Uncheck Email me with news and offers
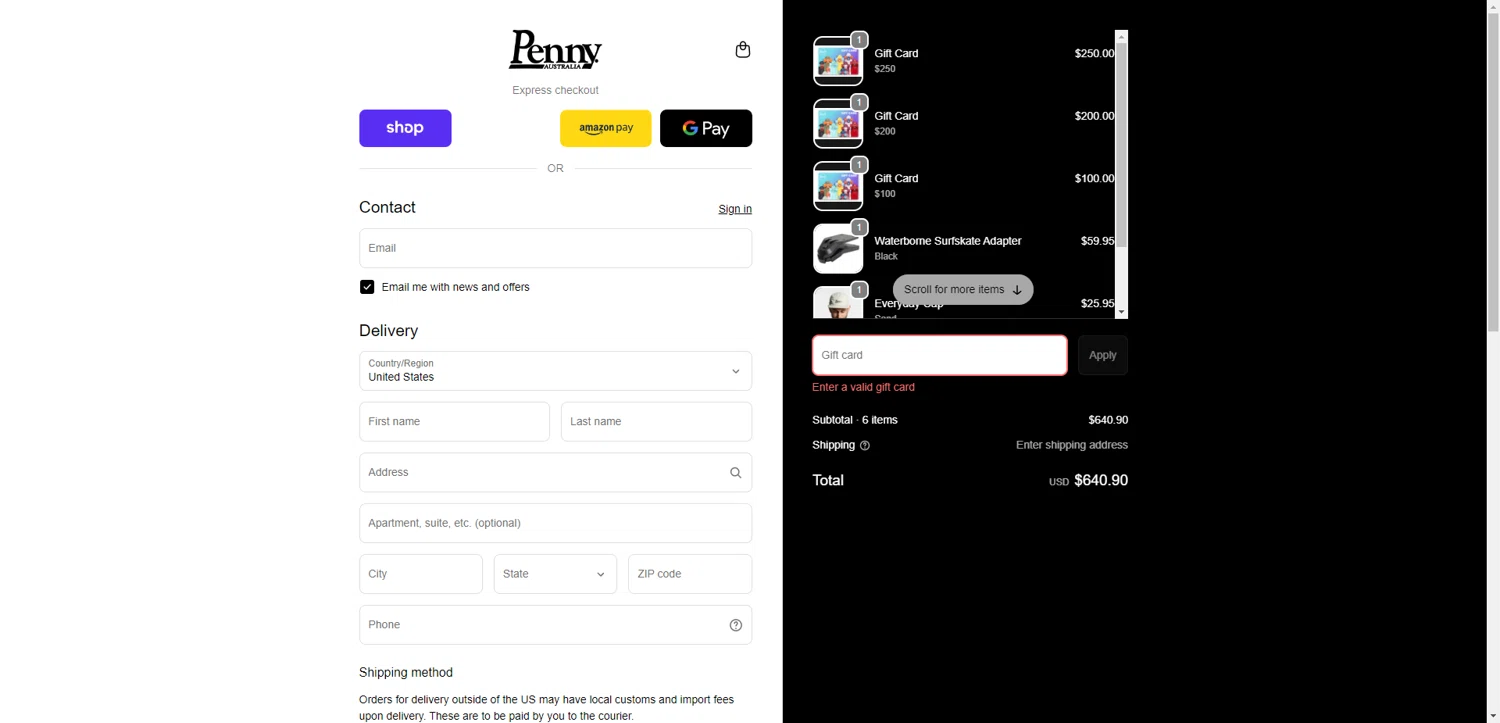The image size is (1500, 723). (x=367, y=287)
